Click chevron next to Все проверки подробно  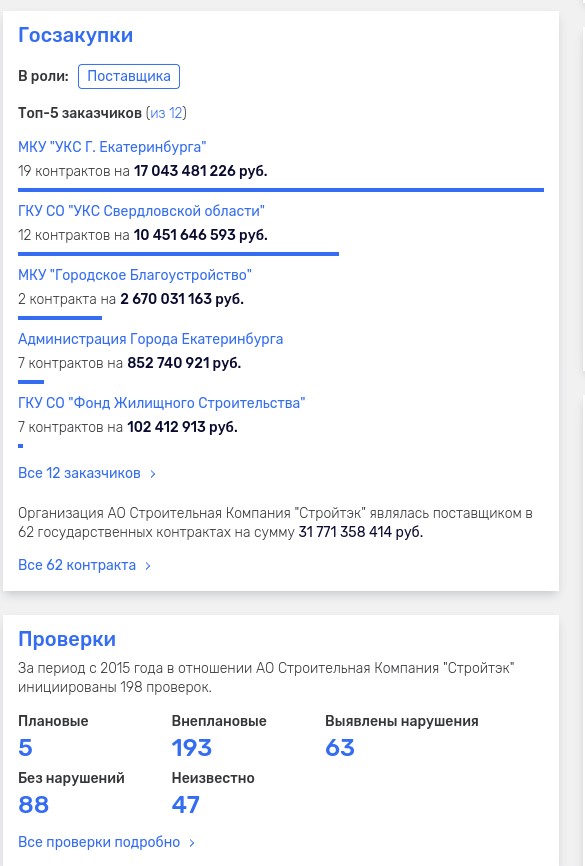tap(192, 843)
